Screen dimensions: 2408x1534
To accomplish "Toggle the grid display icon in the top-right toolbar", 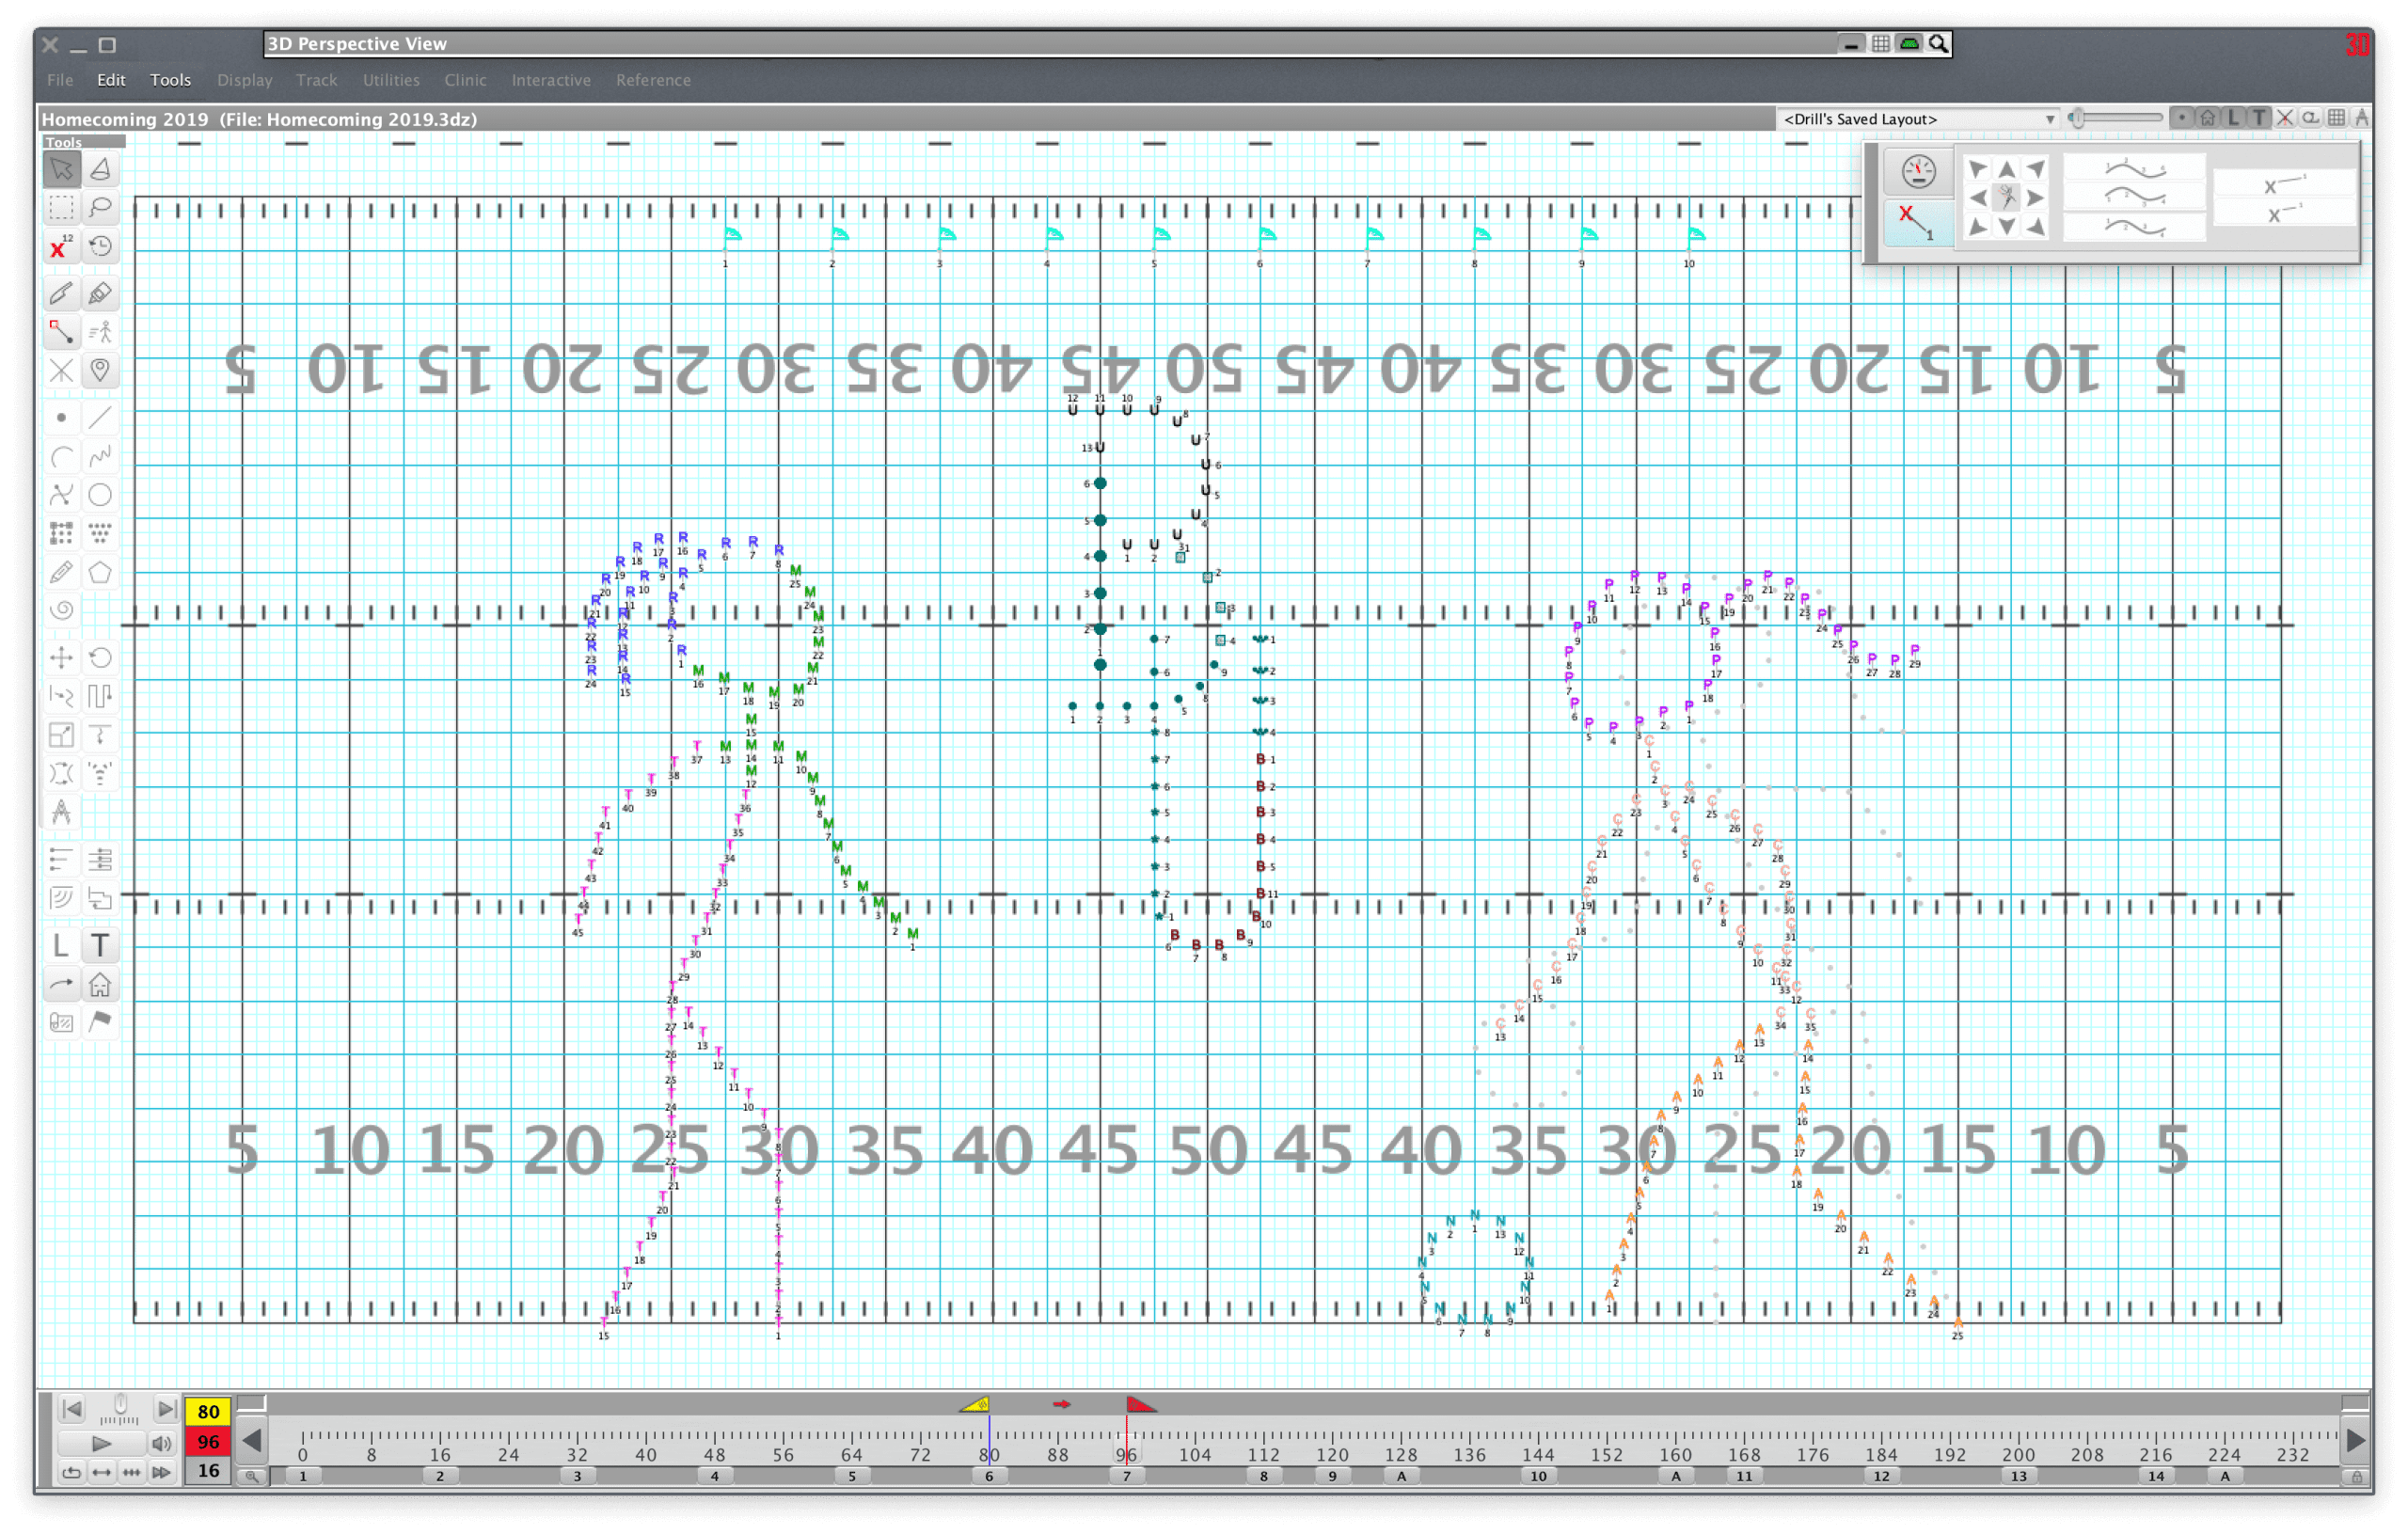I will coord(2336,118).
